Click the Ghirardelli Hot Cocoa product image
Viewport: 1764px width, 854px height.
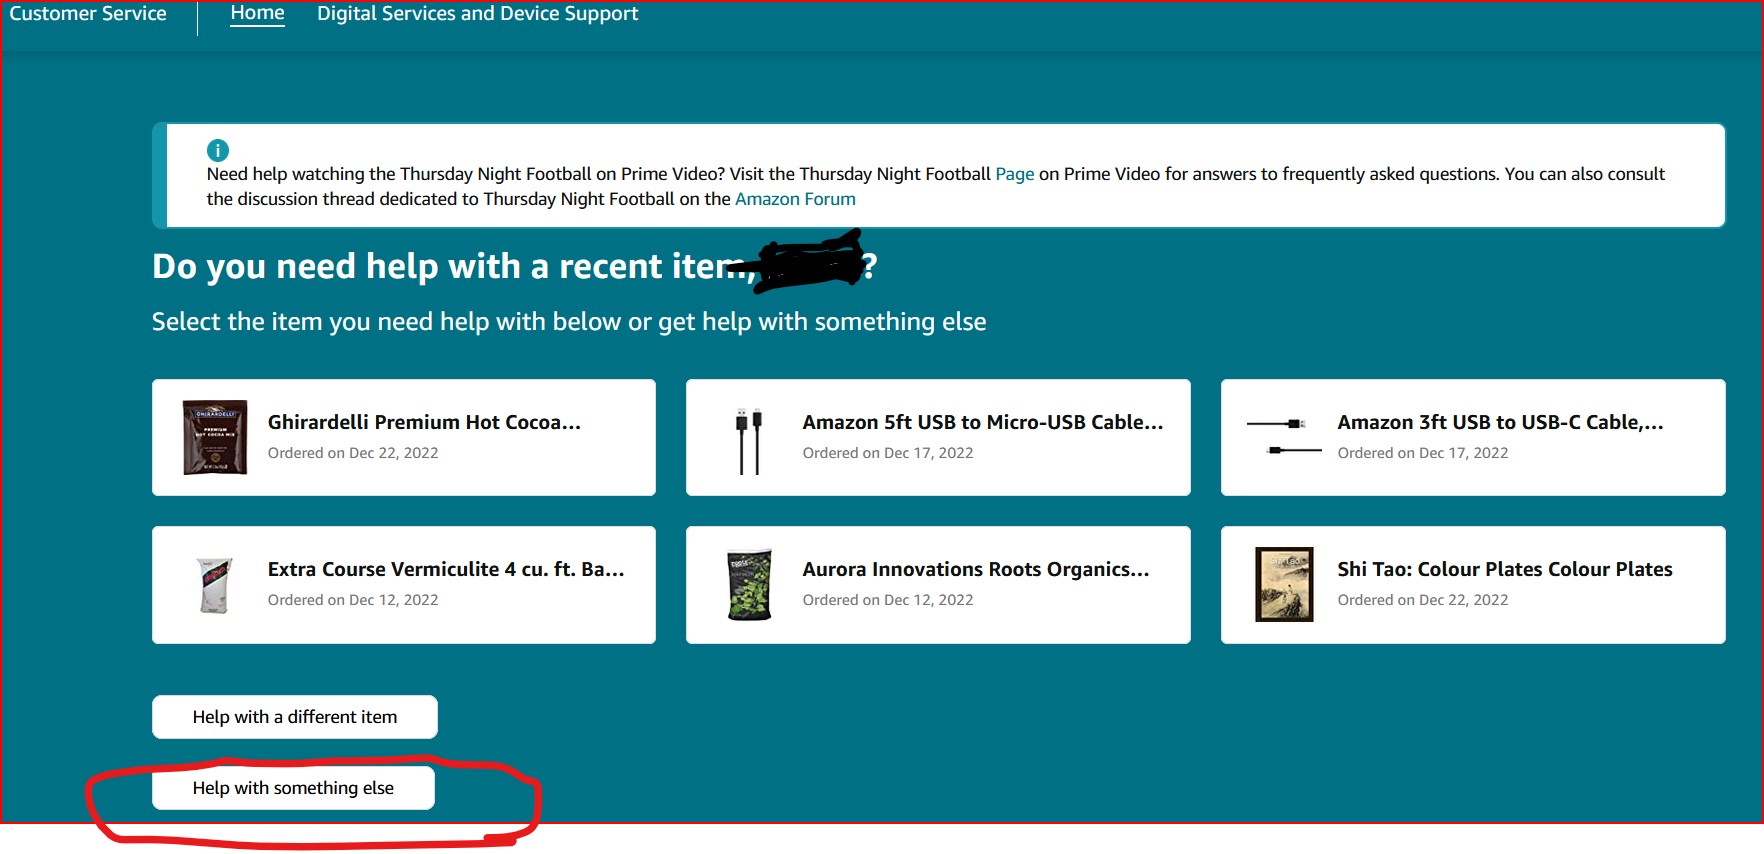pyautogui.click(x=214, y=437)
